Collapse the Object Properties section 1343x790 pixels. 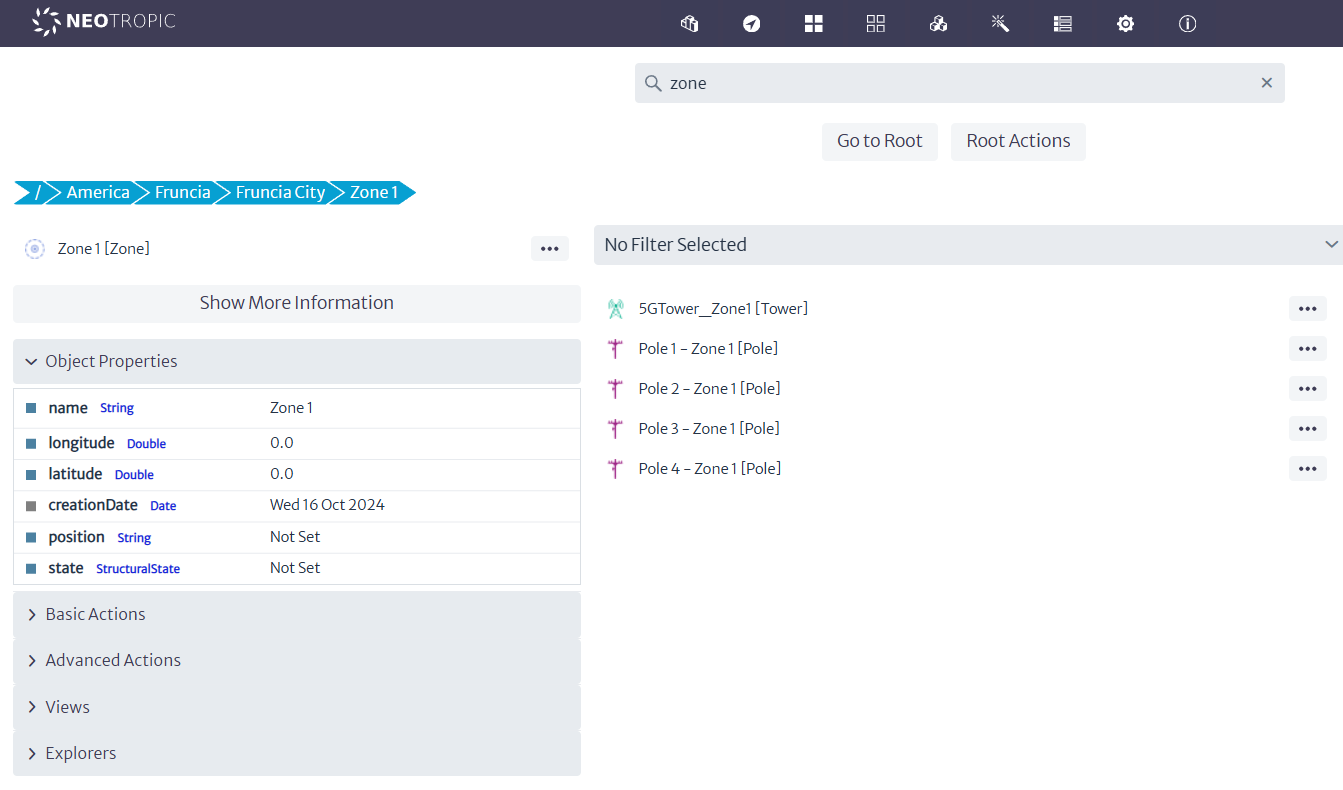[x=296, y=362]
